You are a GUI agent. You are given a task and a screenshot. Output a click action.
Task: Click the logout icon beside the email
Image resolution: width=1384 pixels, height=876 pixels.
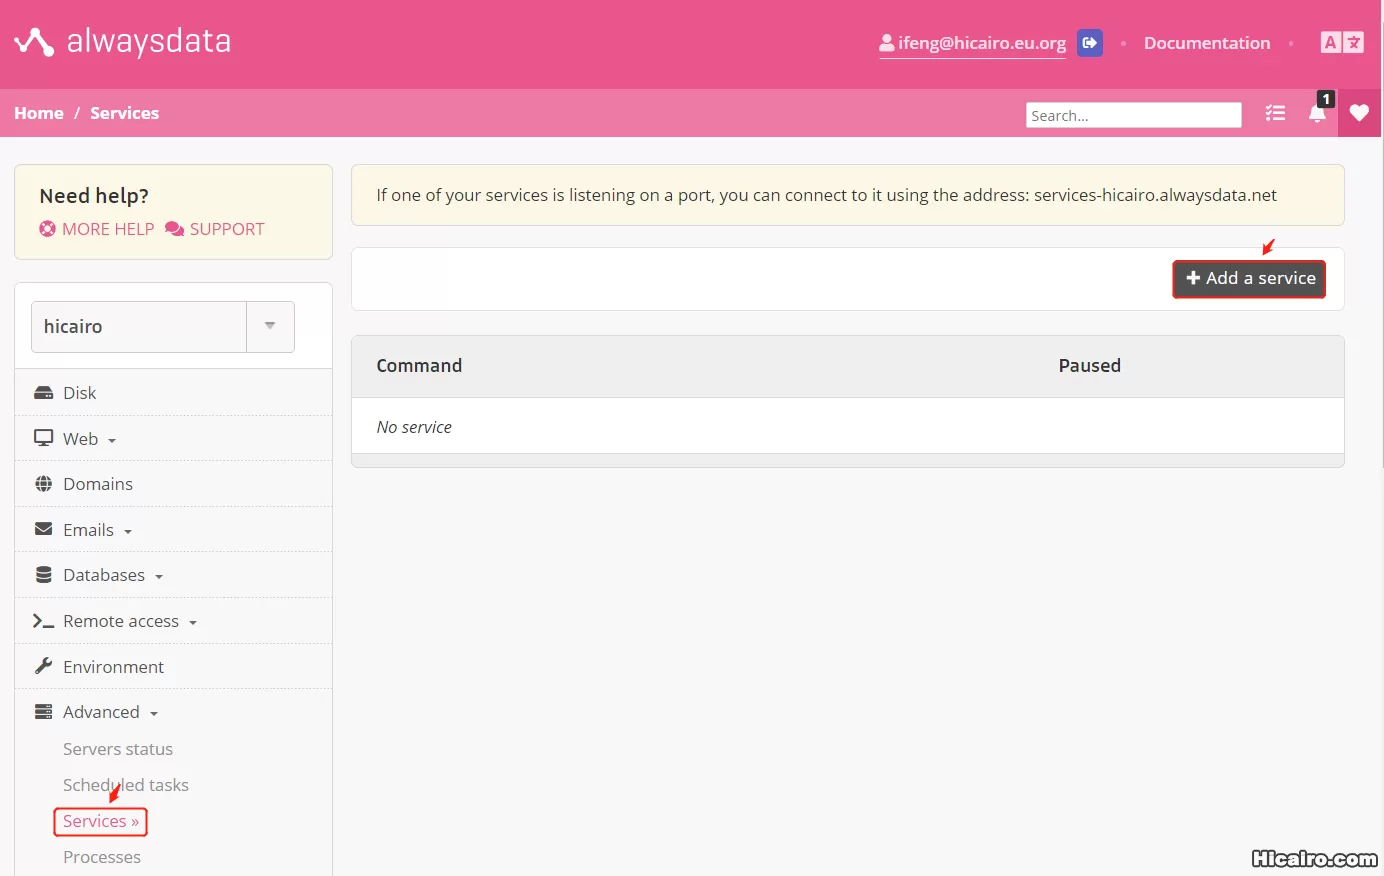click(1090, 43)
